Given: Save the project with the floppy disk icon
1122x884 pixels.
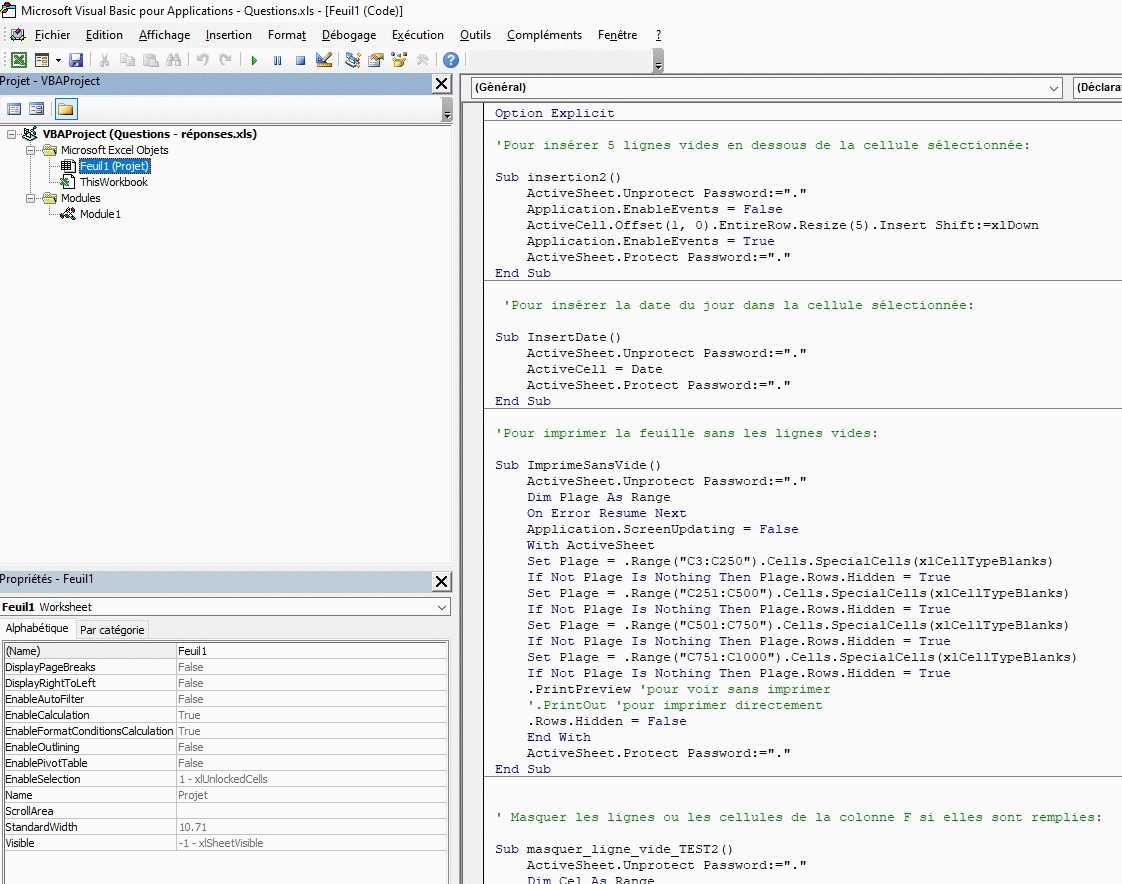Looking at the screenshot, I should [76, 60].
